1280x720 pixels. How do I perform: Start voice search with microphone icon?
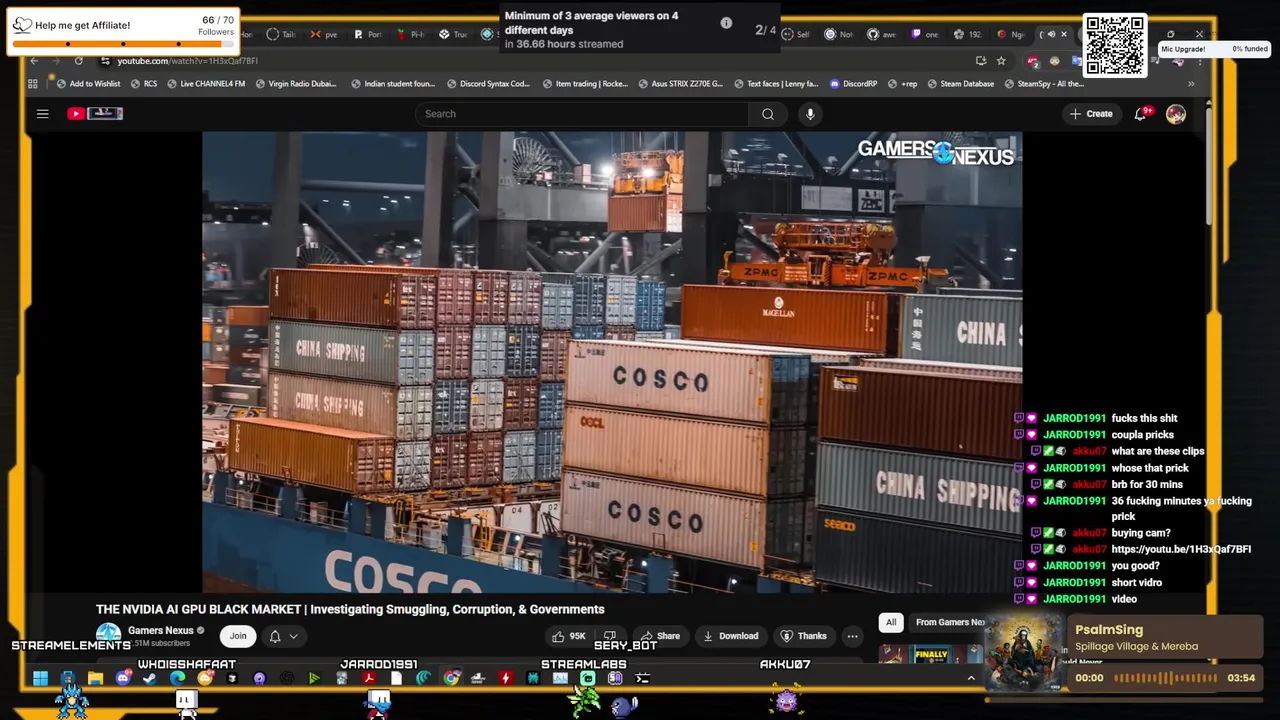coord(810,114)
